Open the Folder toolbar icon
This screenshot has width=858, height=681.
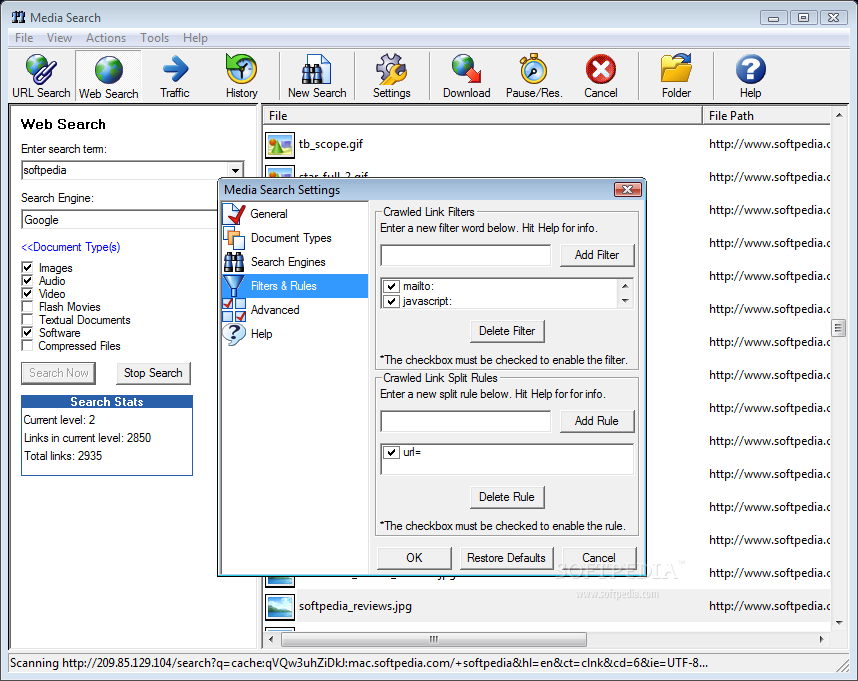(x=676, y=69)
